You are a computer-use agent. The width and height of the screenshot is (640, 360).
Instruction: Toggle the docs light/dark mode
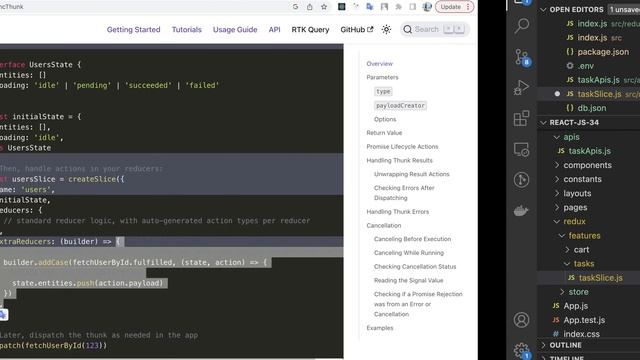(386, 29)
